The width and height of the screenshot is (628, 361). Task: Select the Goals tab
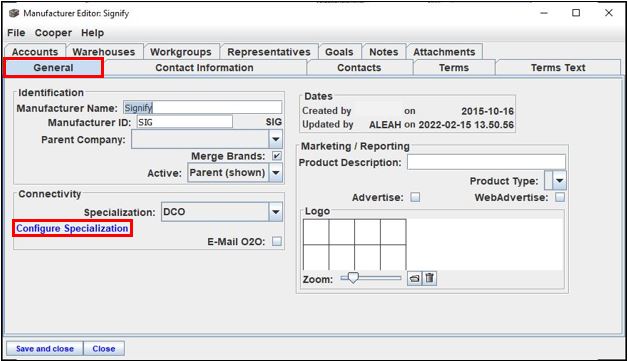[339, 52]
